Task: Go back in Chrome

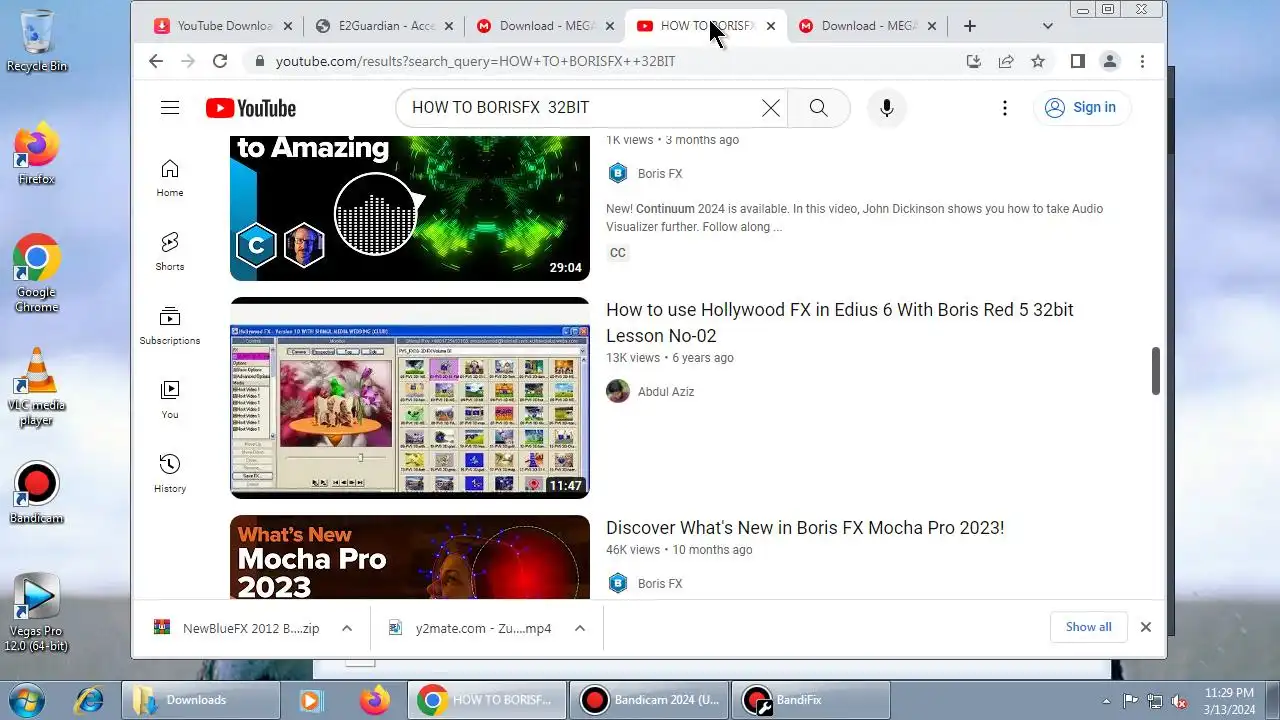Action: (156, 61)
